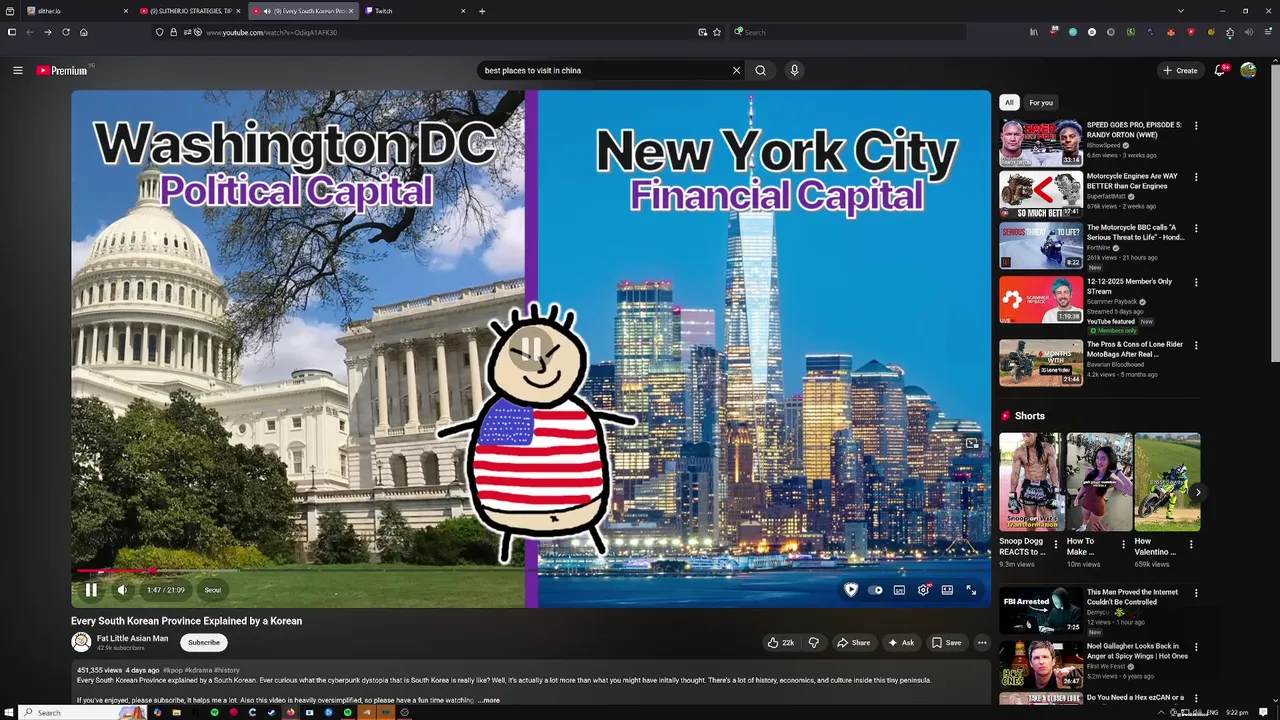This screenshot has width=1280, height=720.
Task: Open the YouTube guide hamburger menu
Action: pyautogui.click(x=17, y=70)
